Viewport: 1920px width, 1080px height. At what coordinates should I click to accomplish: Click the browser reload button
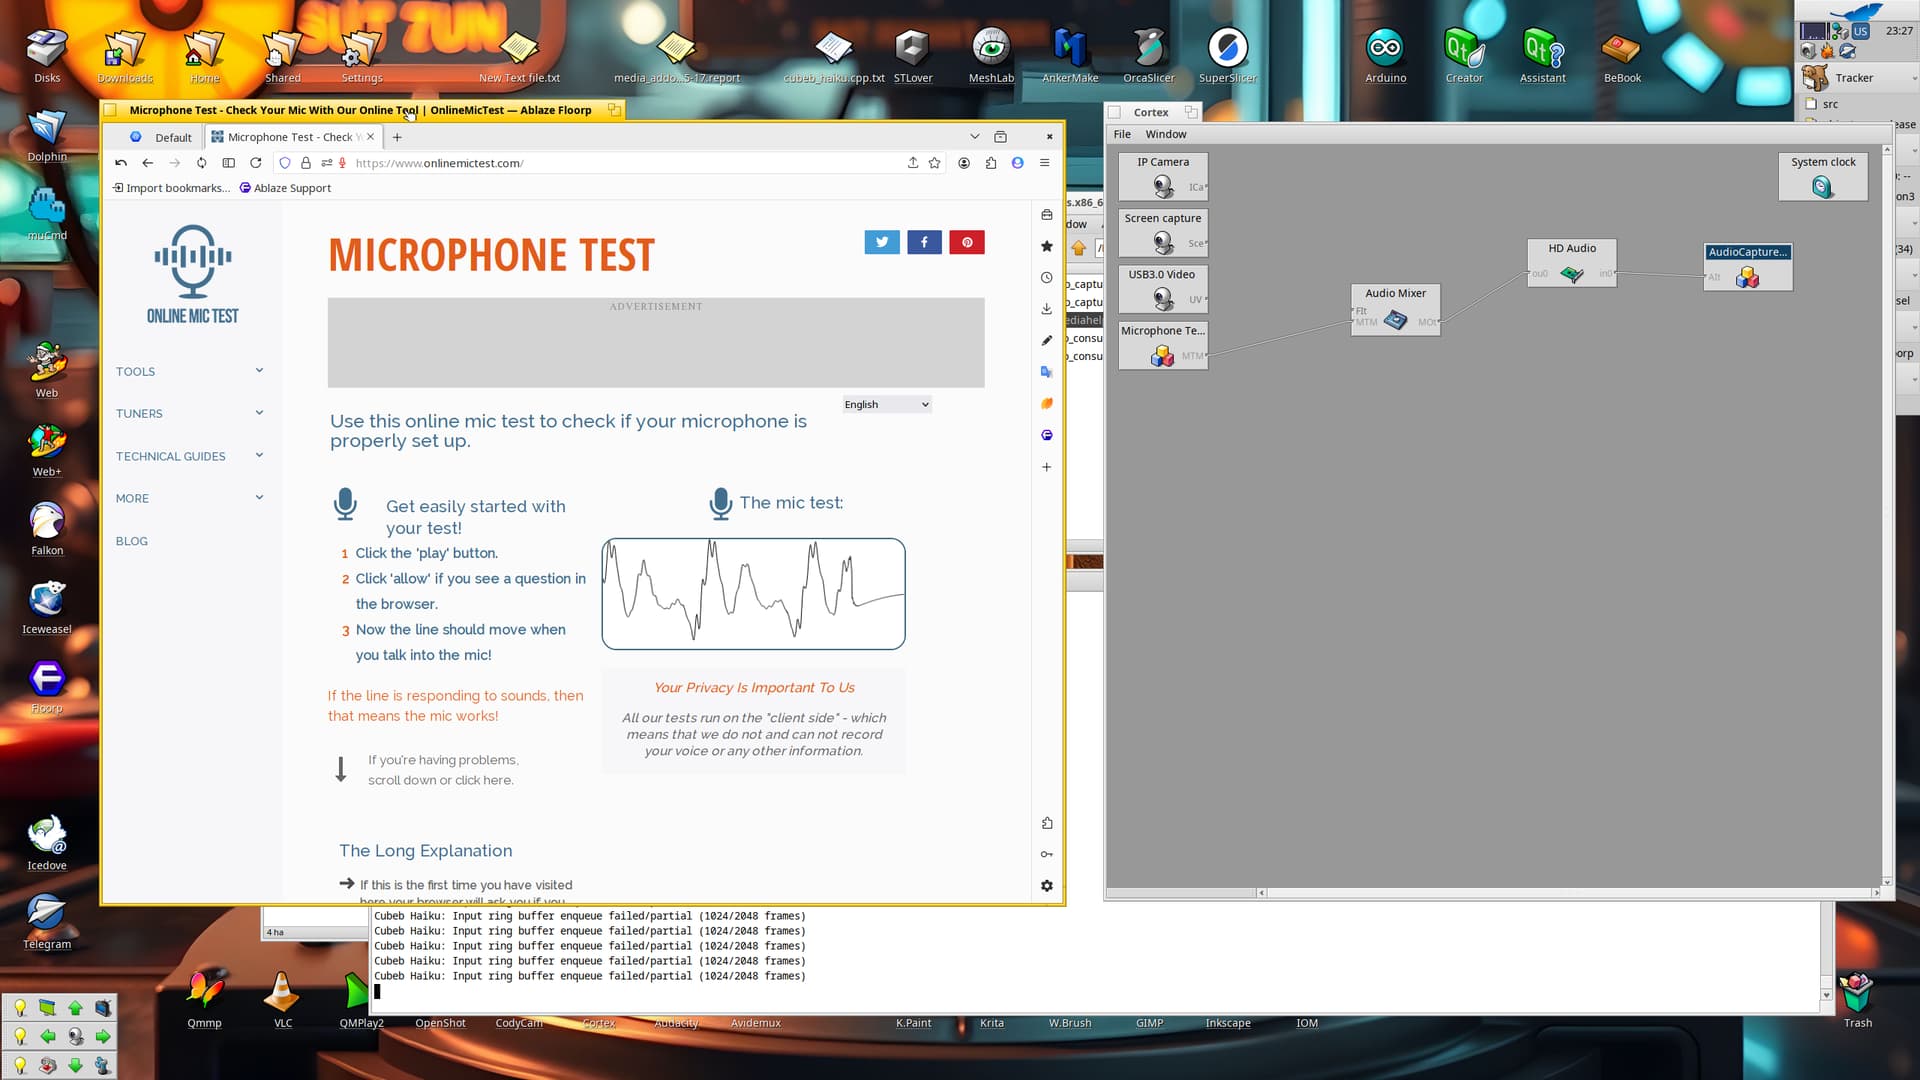pos(256,163)
